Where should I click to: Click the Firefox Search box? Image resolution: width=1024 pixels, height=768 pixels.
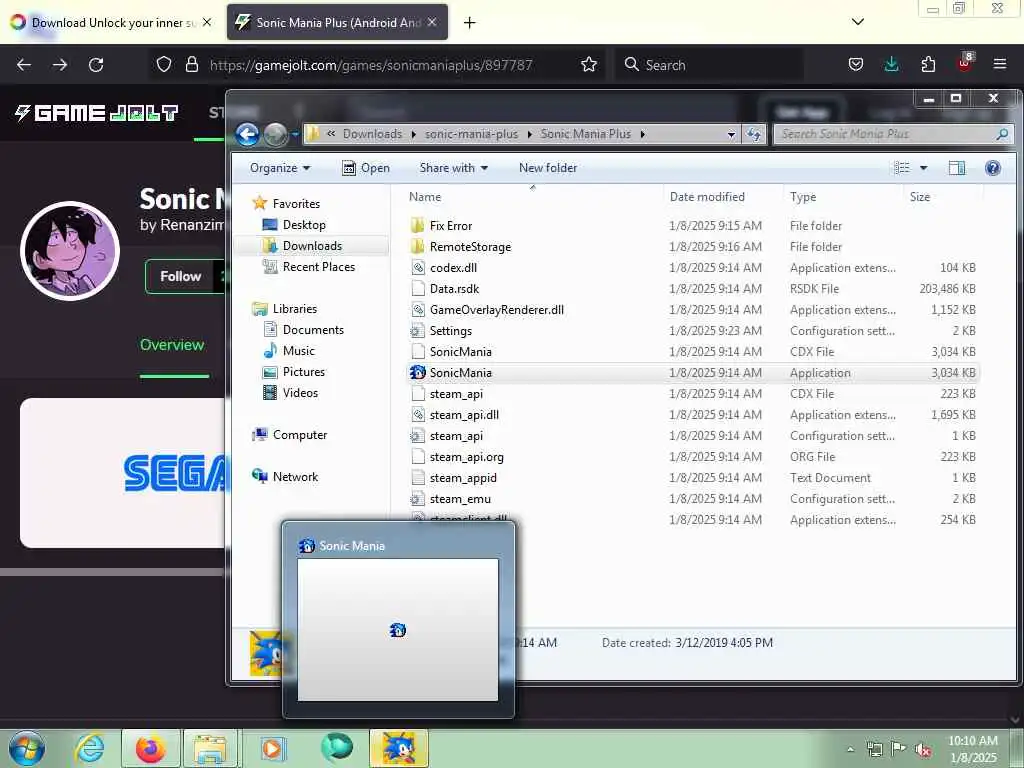coord(709,65)
